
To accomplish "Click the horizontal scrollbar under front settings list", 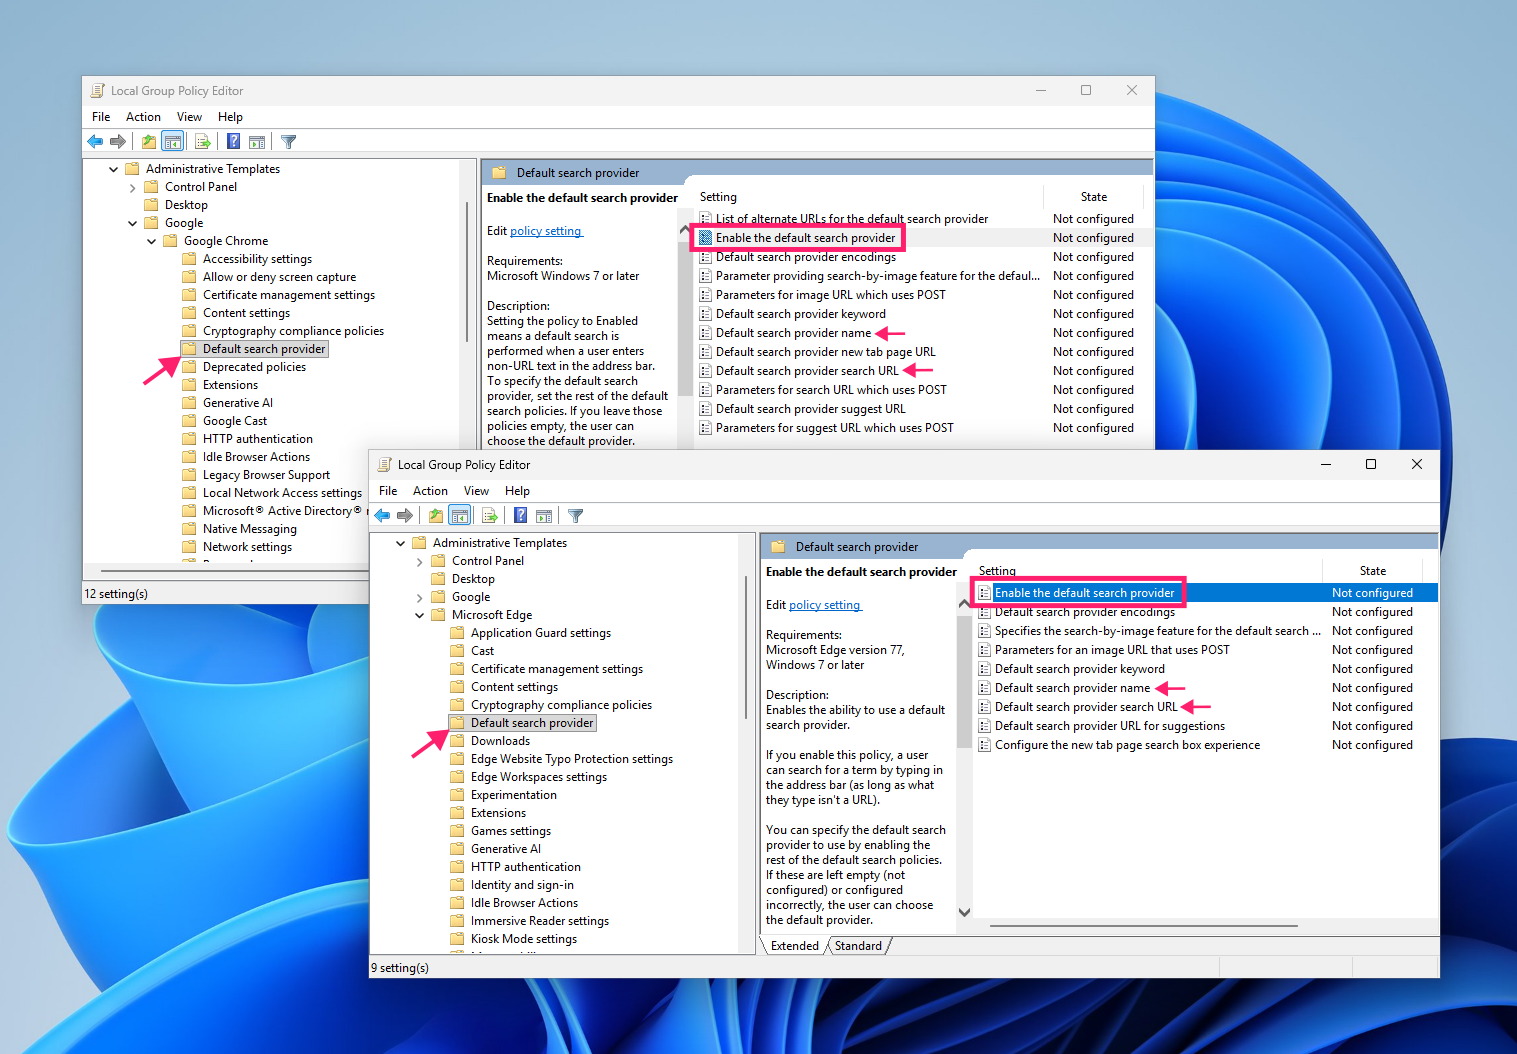I will (1144, 926).
